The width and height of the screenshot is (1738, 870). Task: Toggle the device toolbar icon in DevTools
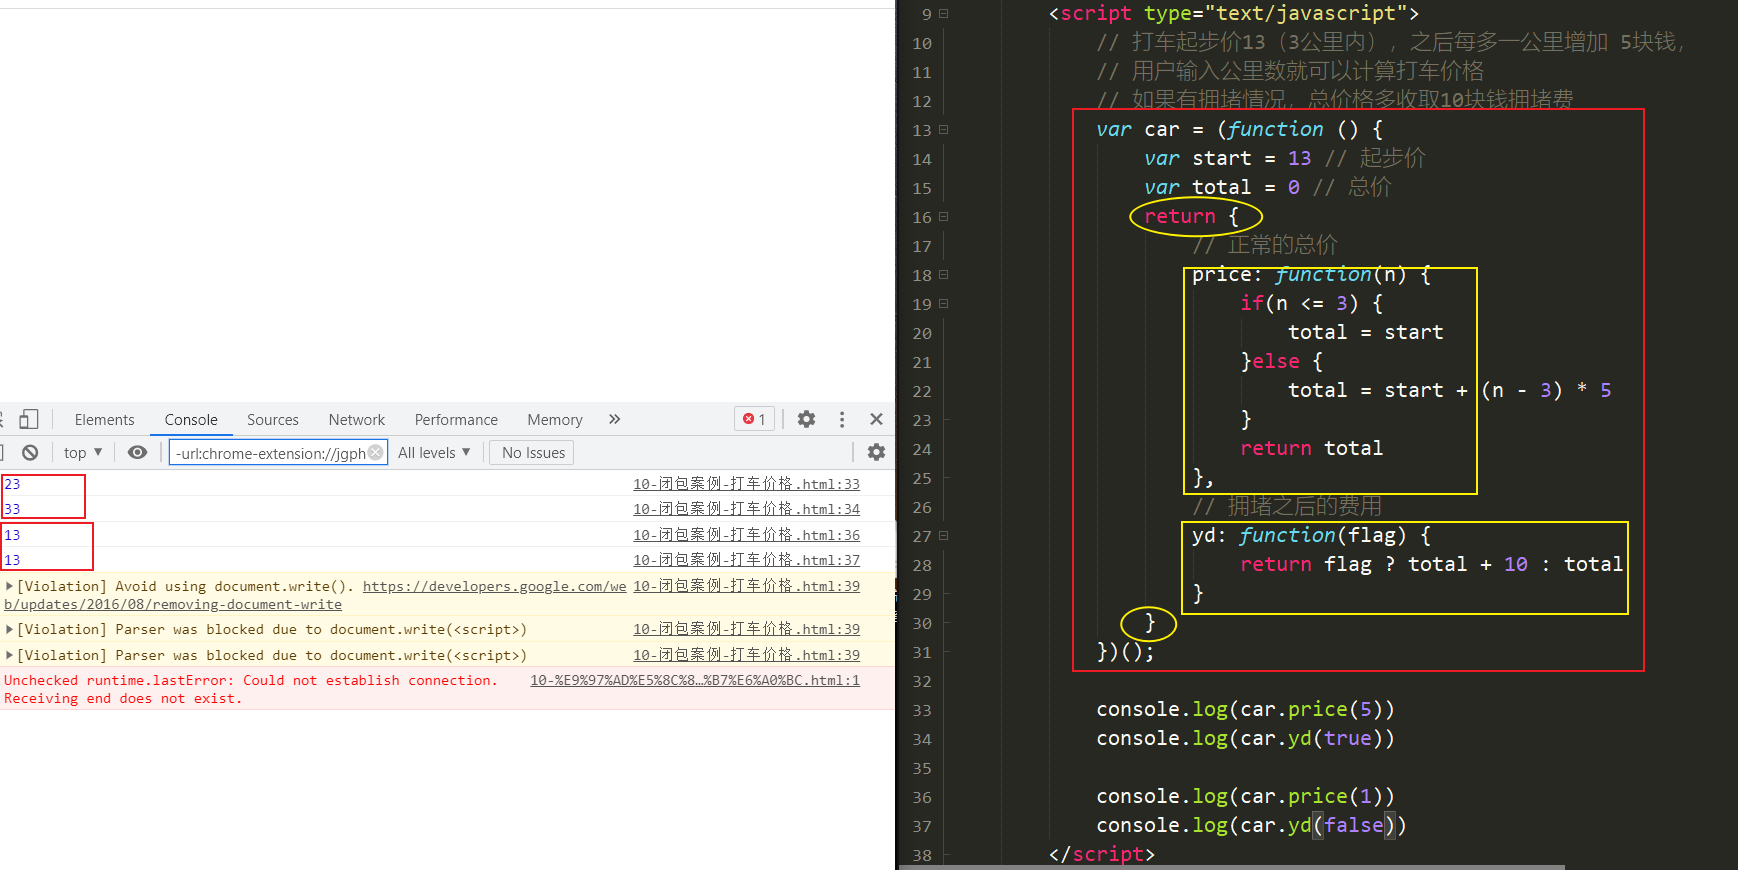click(x=29, y=420)
